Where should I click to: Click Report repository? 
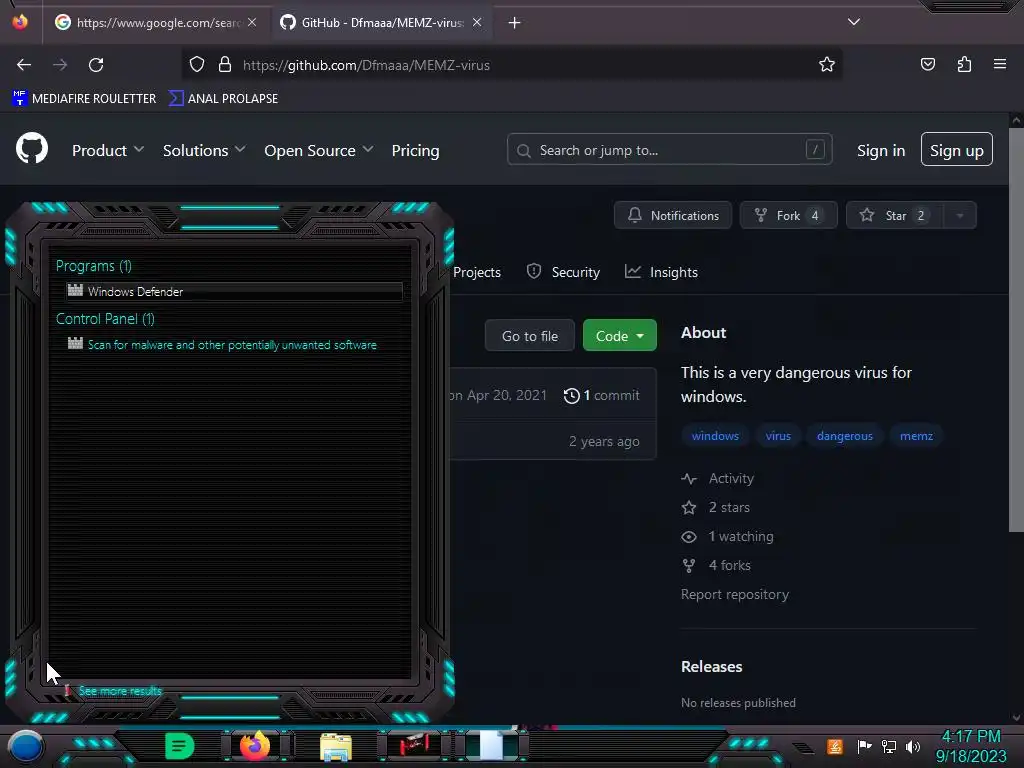click(x=735, y=595)
